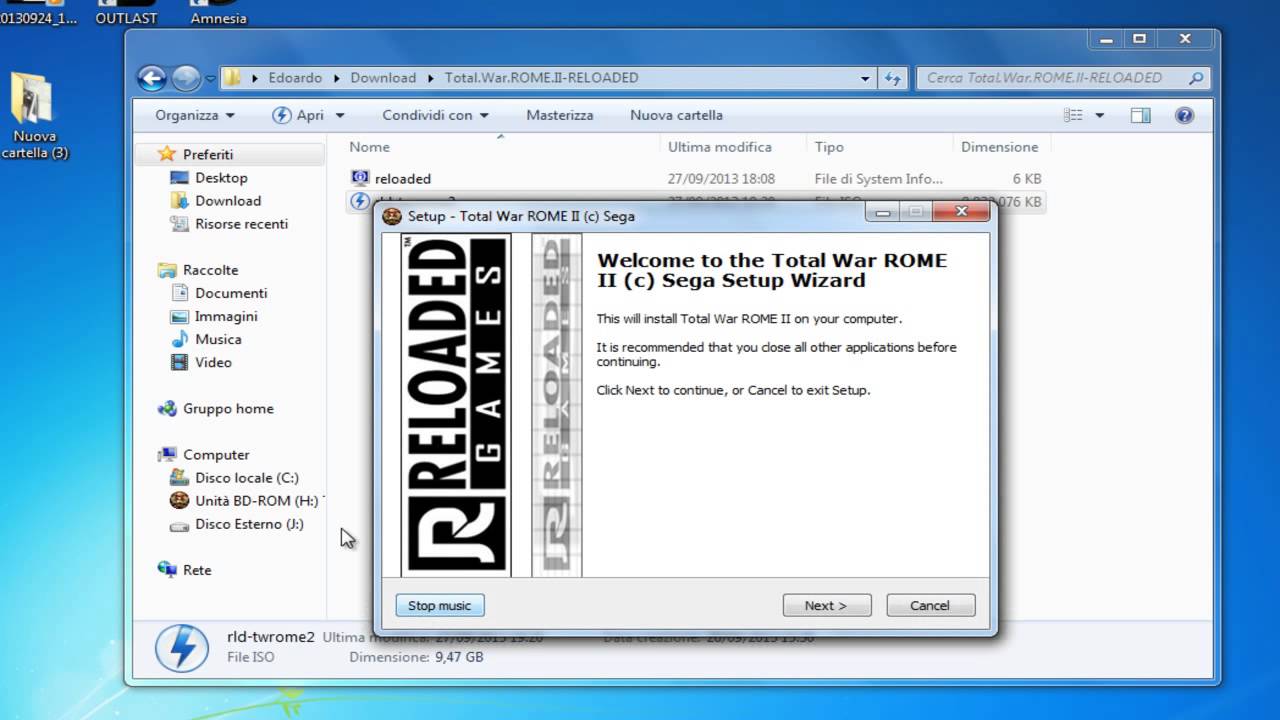Click the search magnifier icon

[1196, 78]
